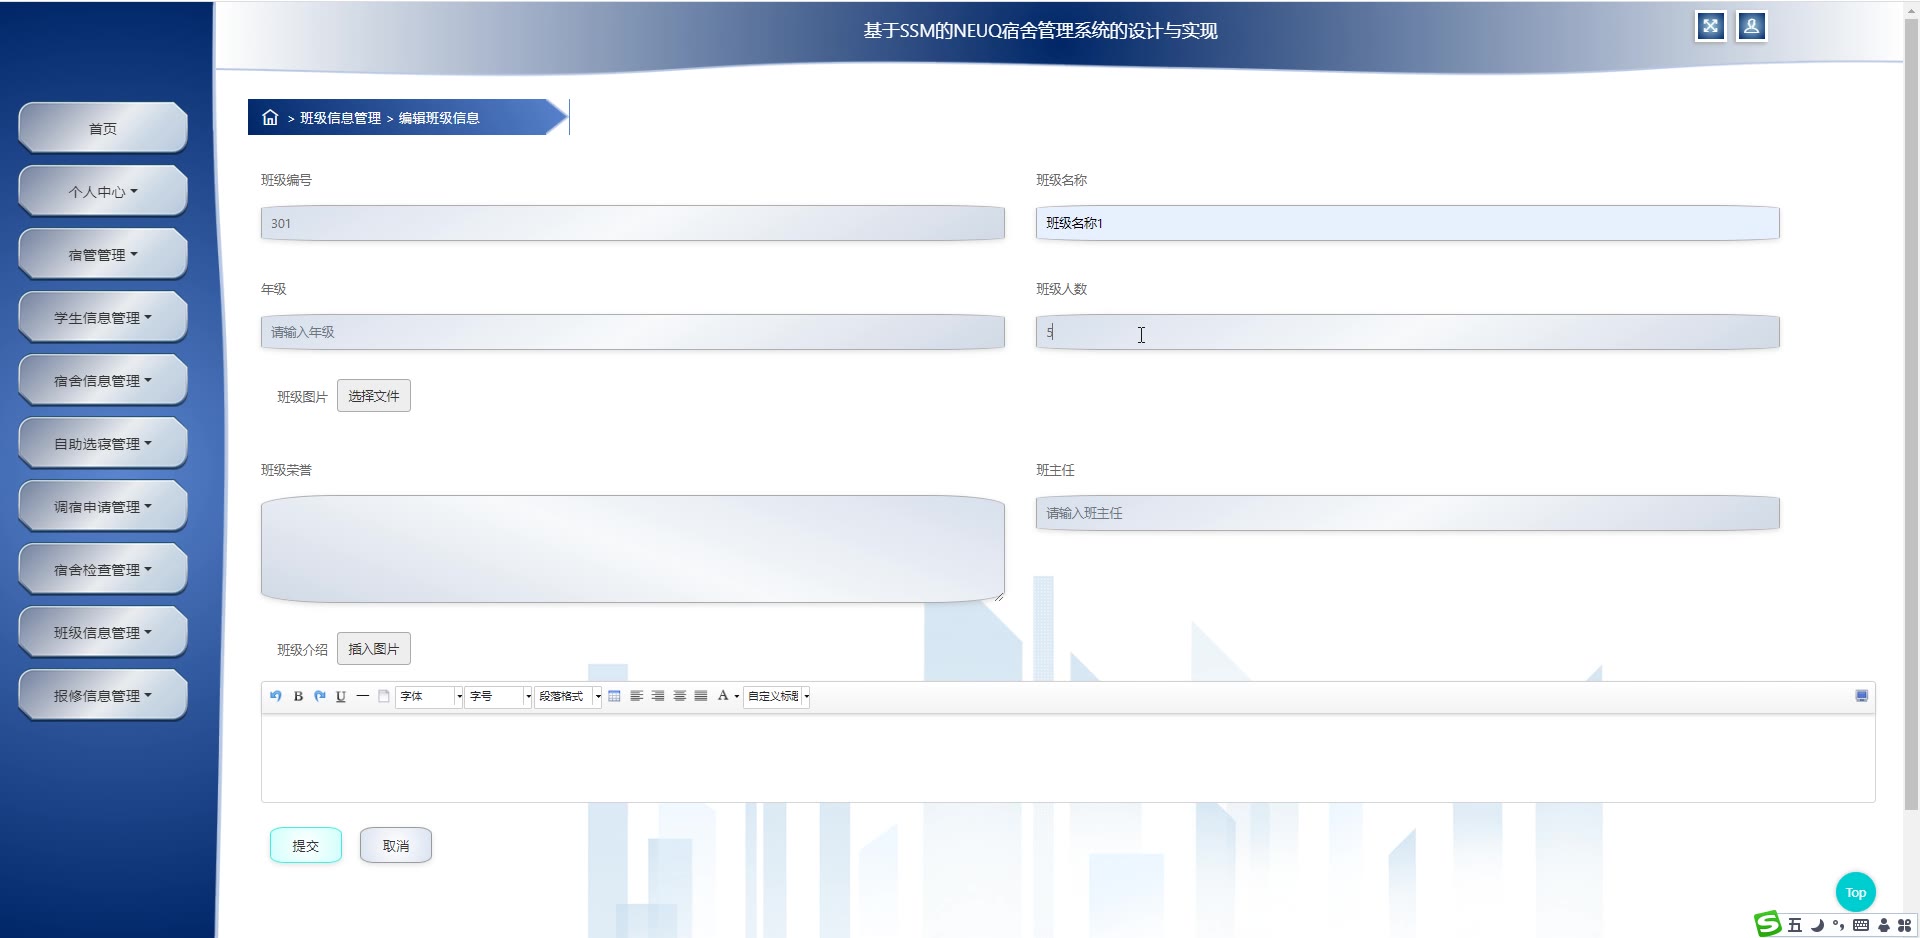This screenshot has width=1920, height=938.
Task: Click the 取消 cancel button
Action: pos(396,845)
